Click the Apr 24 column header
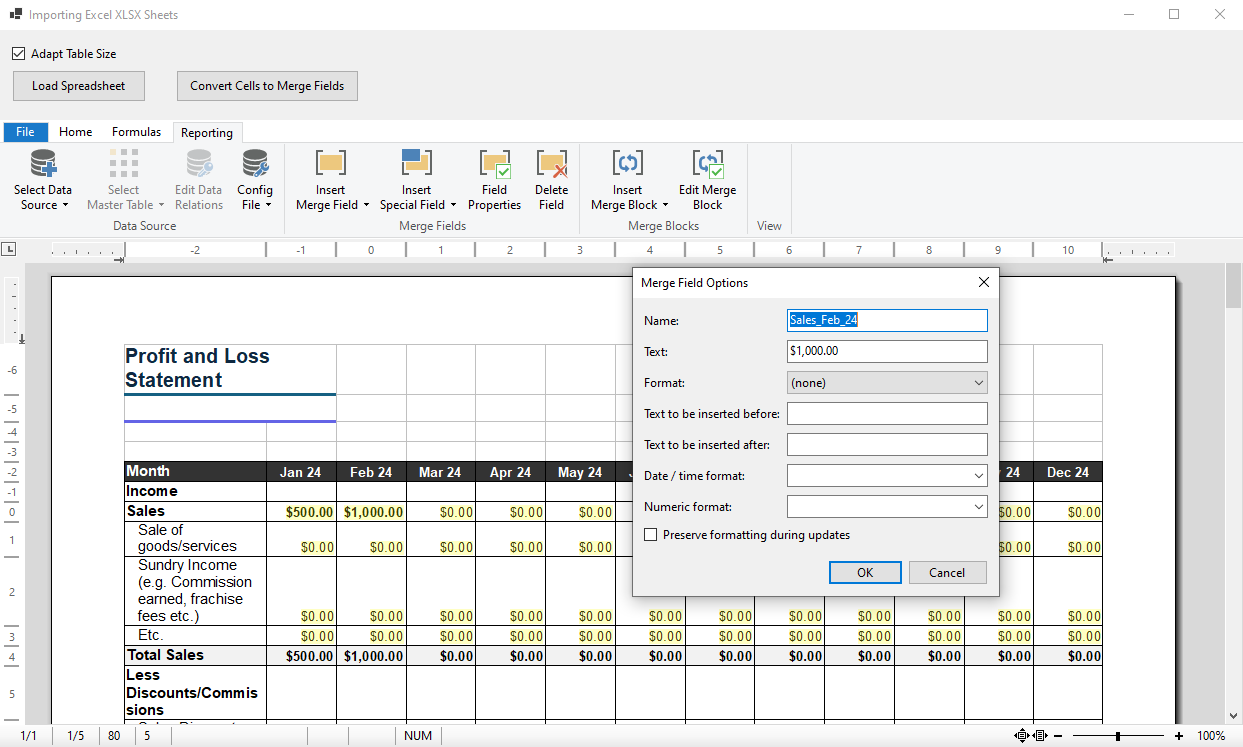Image resolution: width=1243 pixels, height=747 pixels. [510, 472]
